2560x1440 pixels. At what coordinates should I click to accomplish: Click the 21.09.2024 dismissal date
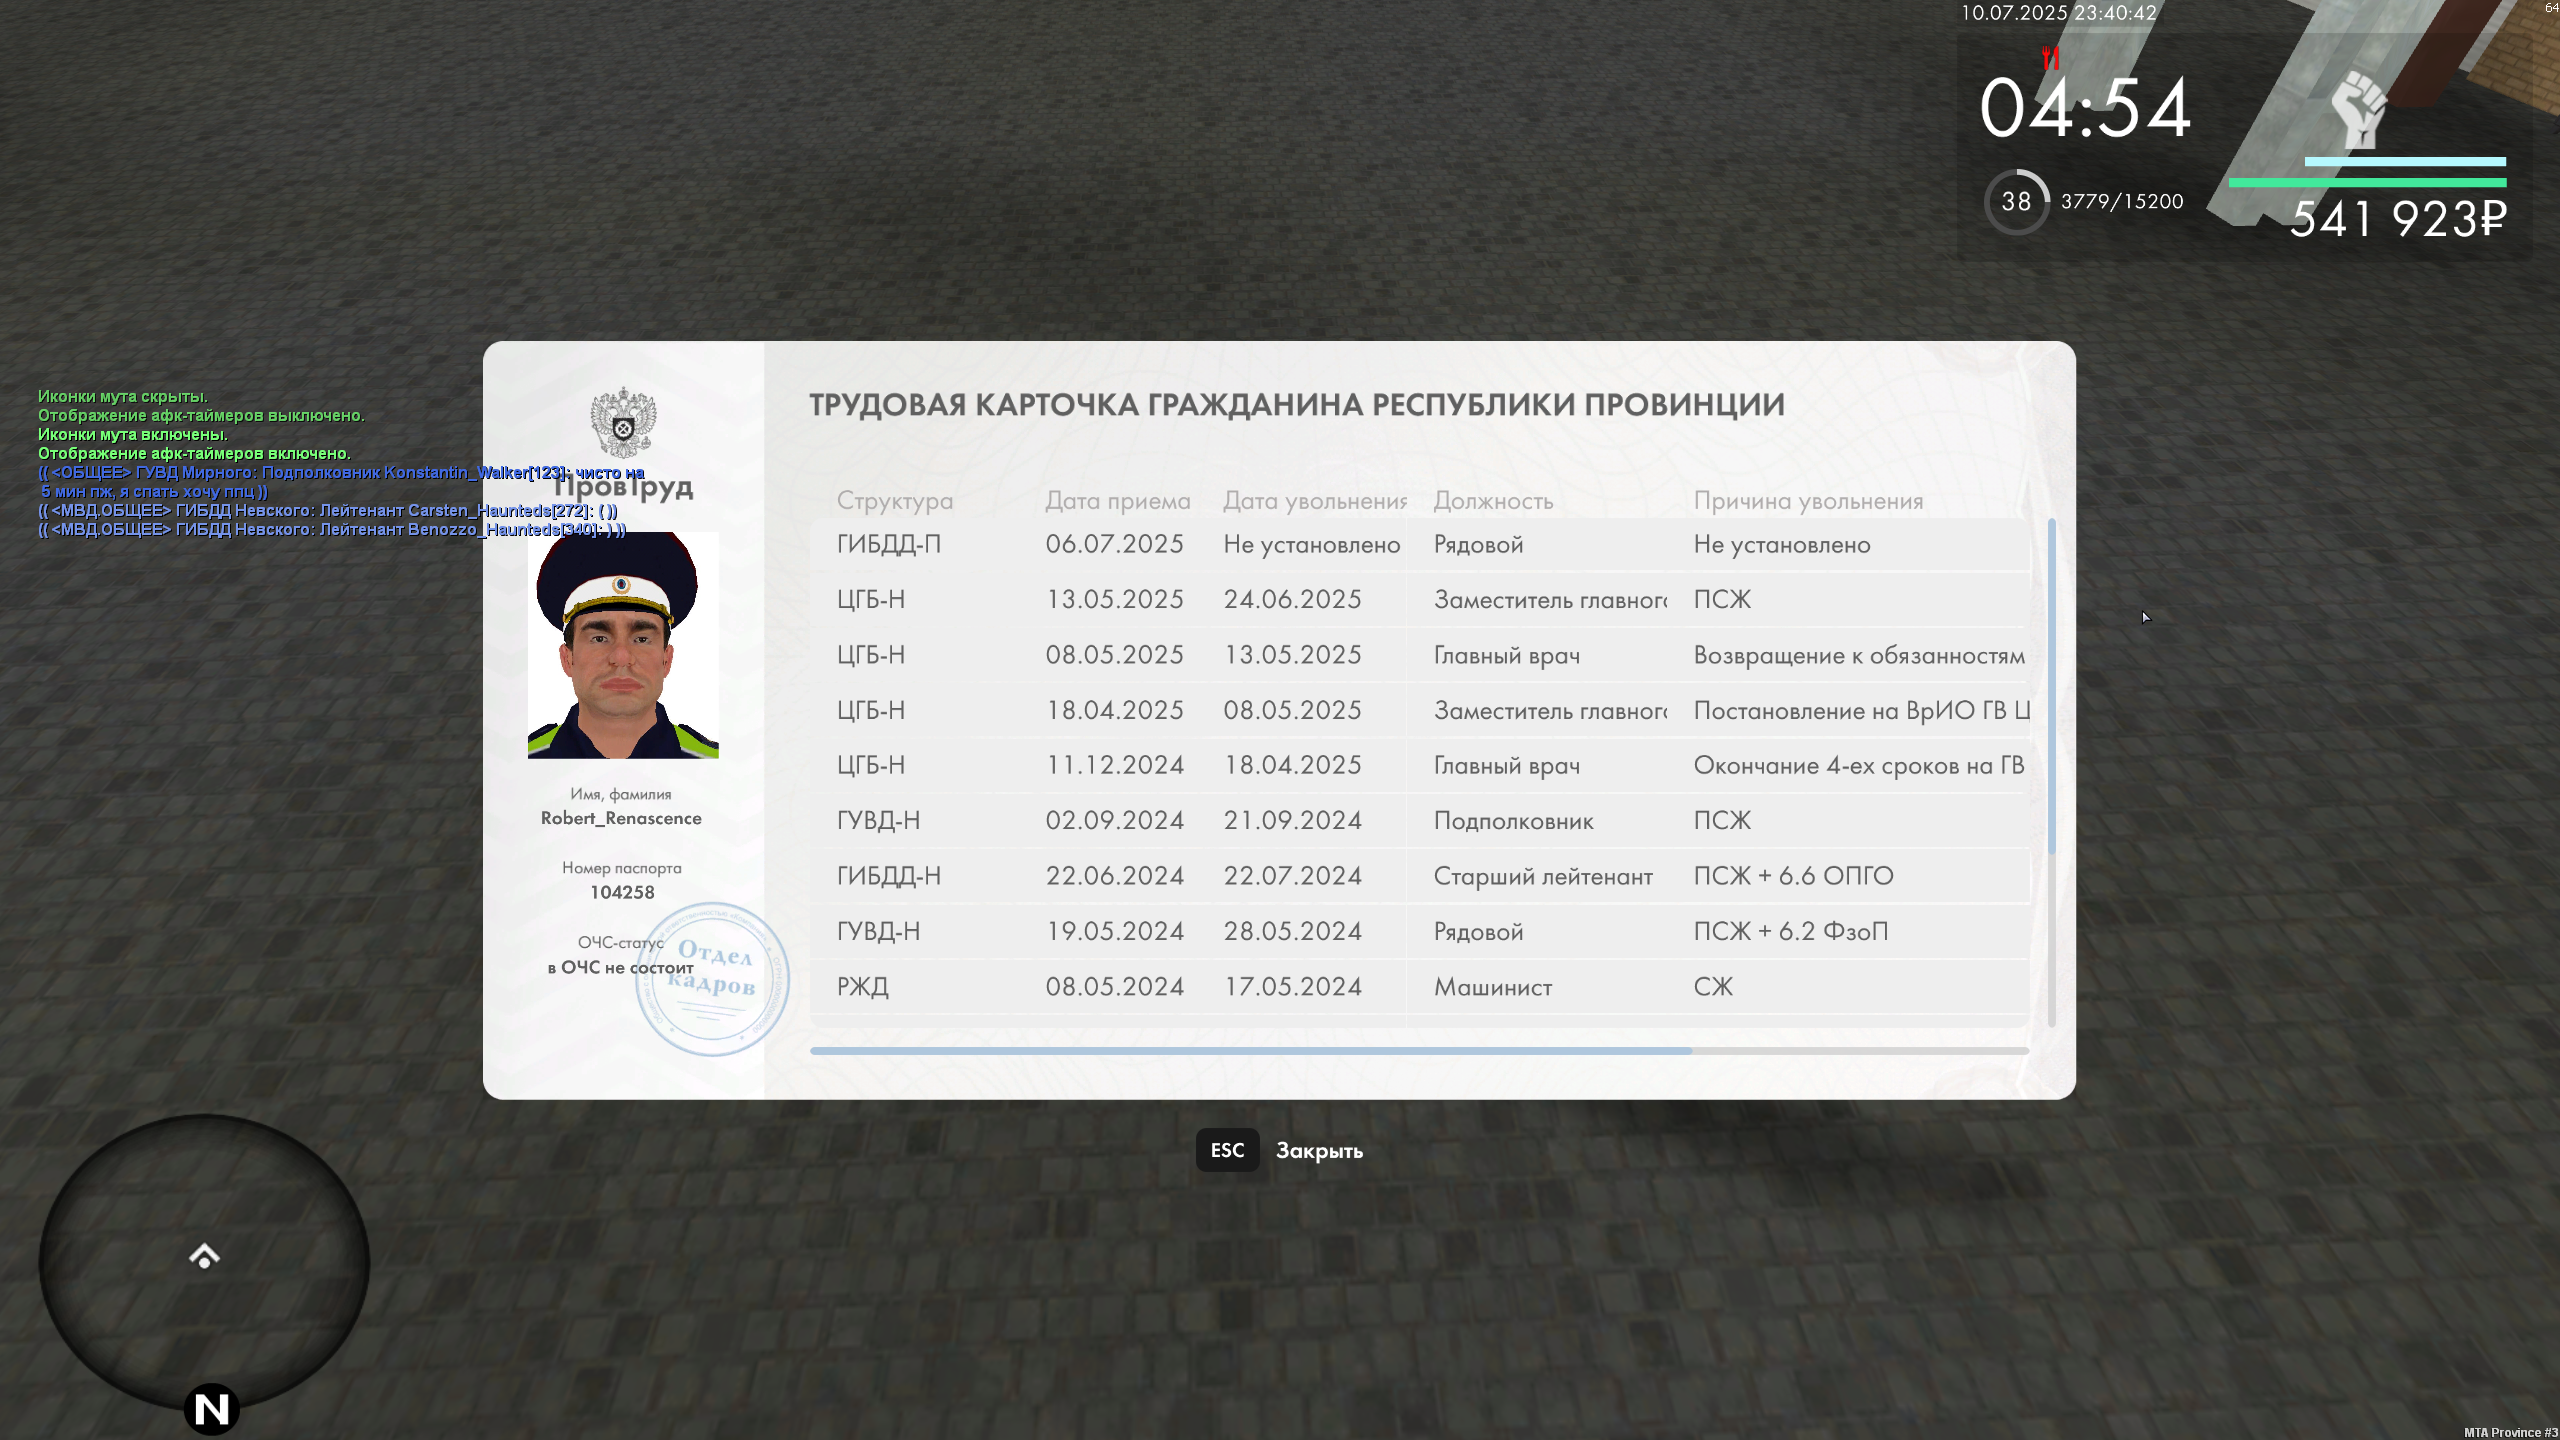[1292, 821]
